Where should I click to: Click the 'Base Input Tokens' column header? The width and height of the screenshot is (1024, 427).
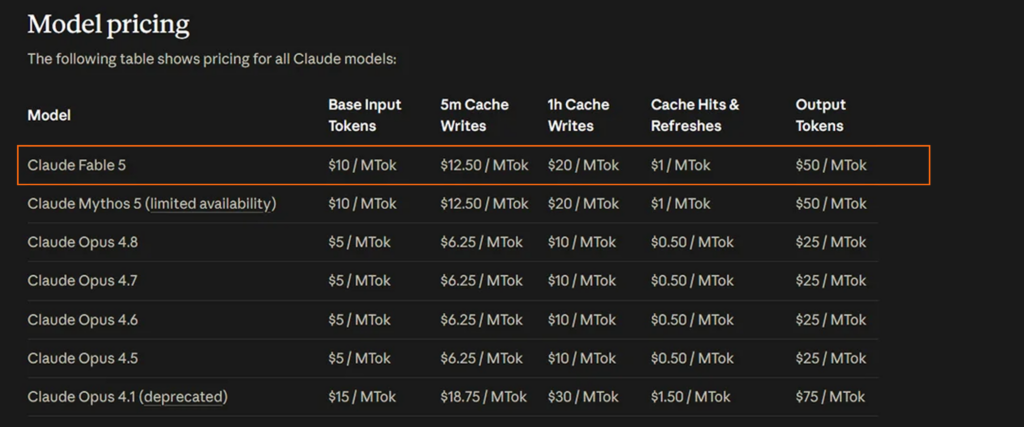tap(364, 116)
